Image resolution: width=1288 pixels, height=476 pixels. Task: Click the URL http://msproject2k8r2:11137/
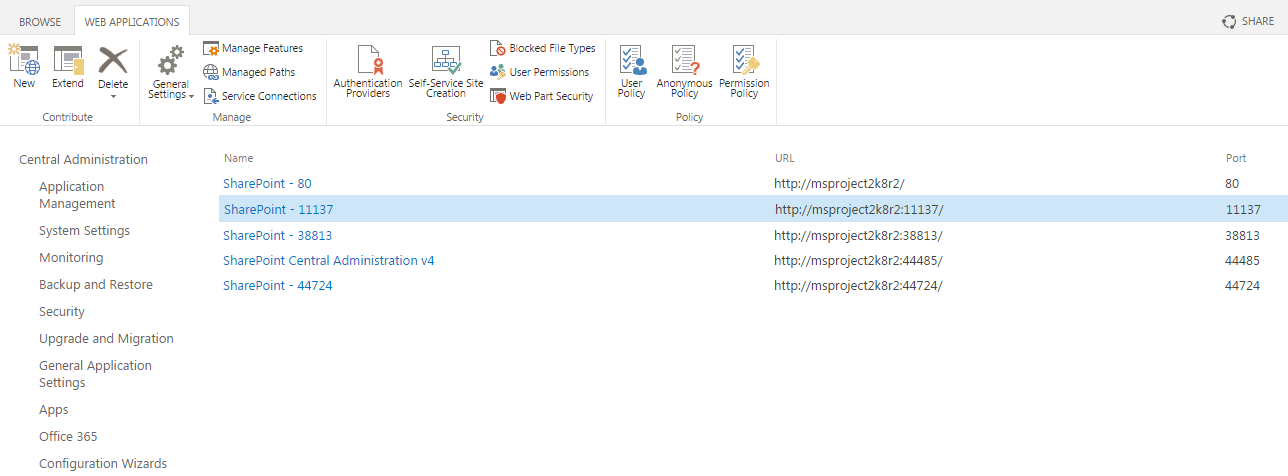pyautogui.click(x=859, y=209)
